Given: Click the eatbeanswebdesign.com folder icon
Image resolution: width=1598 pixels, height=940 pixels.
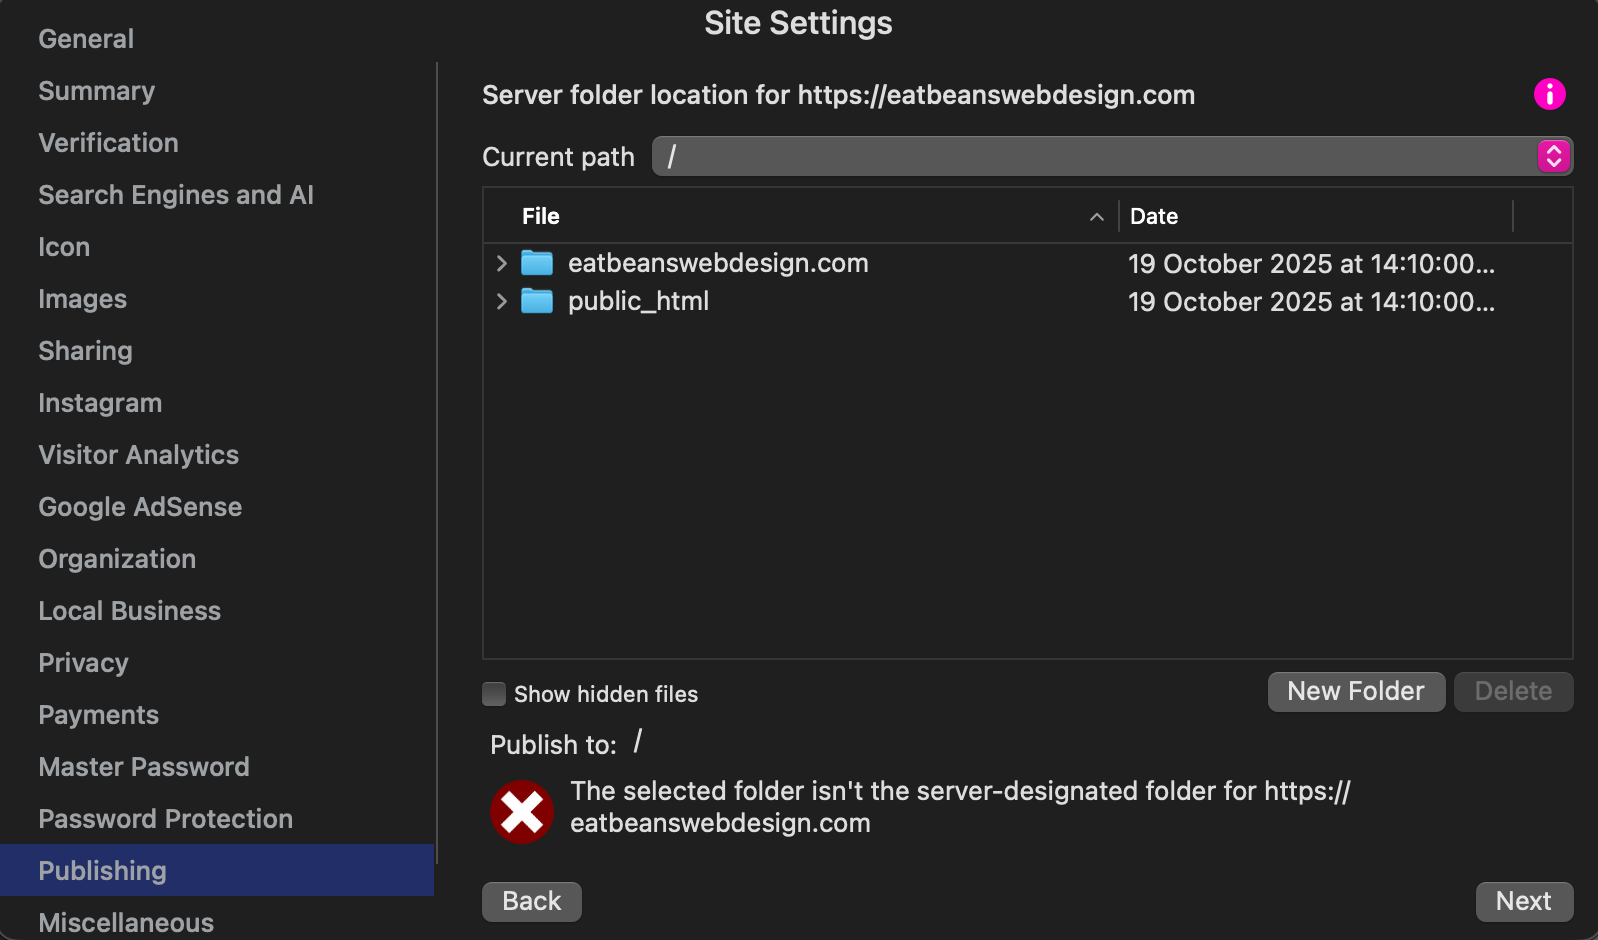Looking at the screenshot, I should (537, 263).
